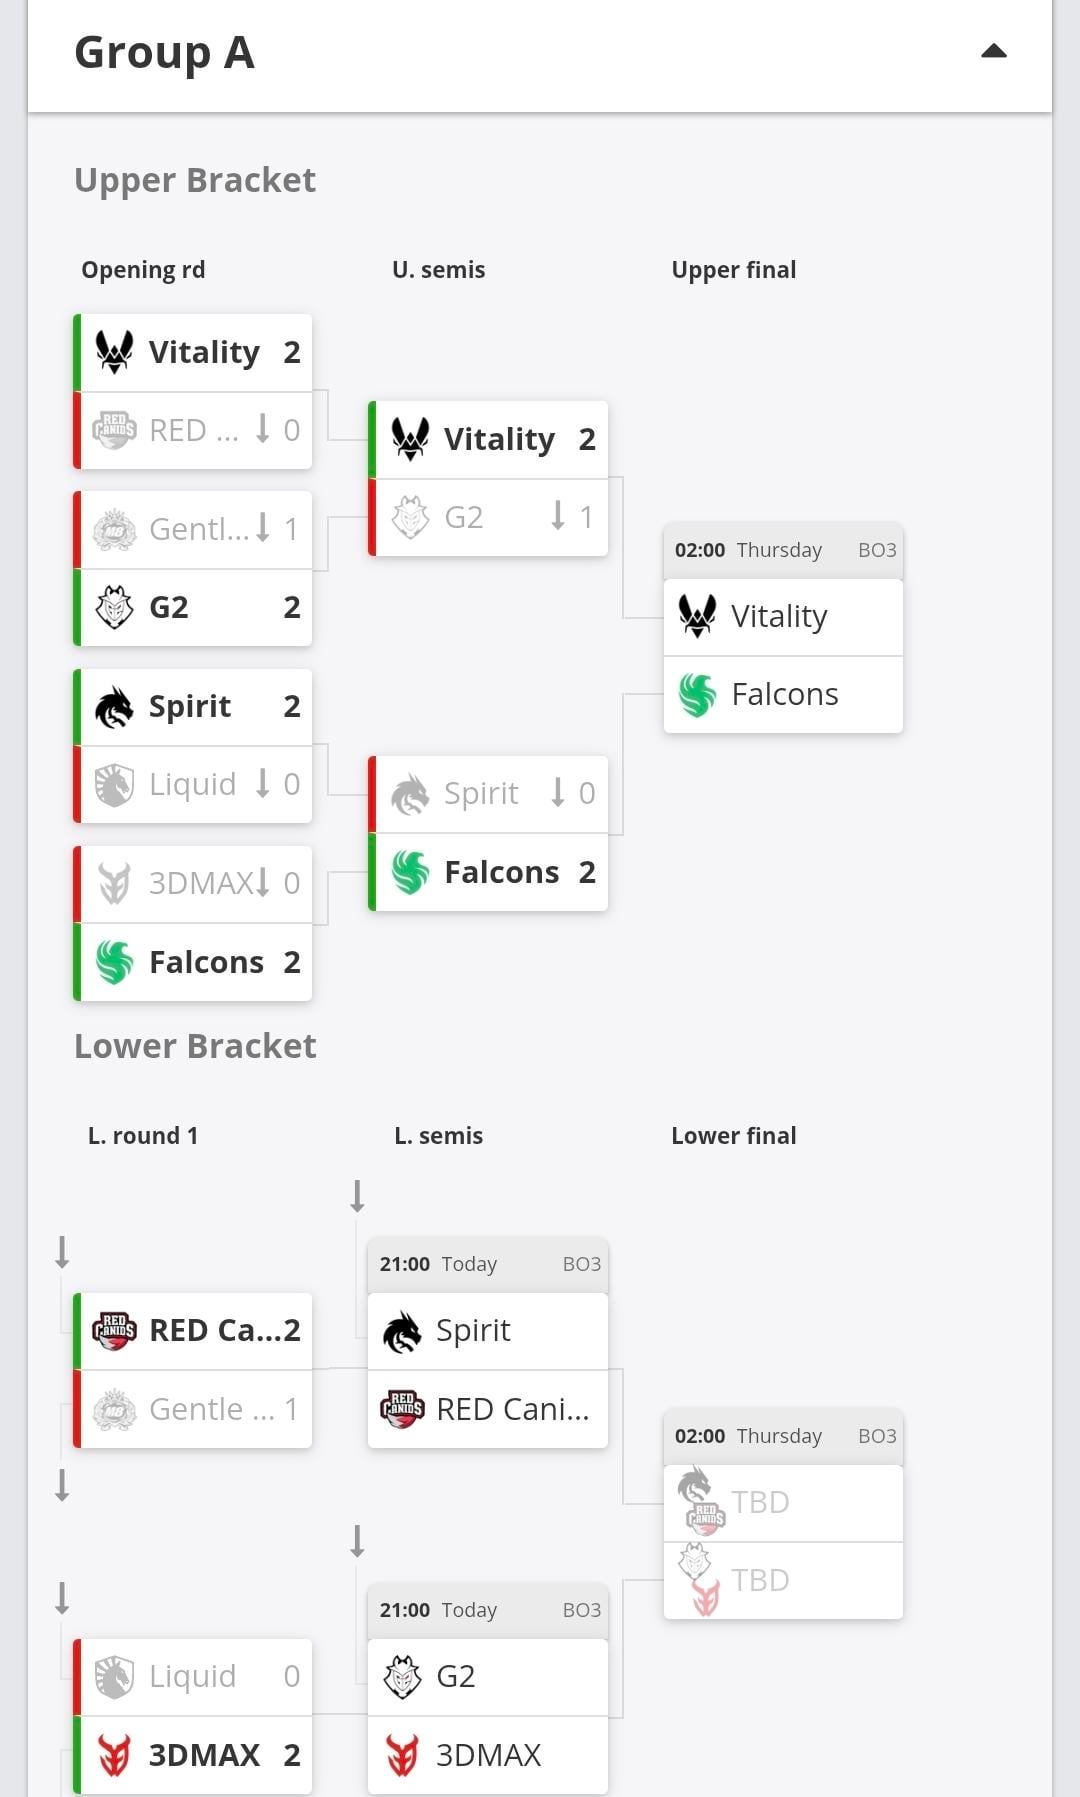Click Falcons logo in upper final match
The height and width of the screenshot is (1797, 1080).
tap(697, 695)
